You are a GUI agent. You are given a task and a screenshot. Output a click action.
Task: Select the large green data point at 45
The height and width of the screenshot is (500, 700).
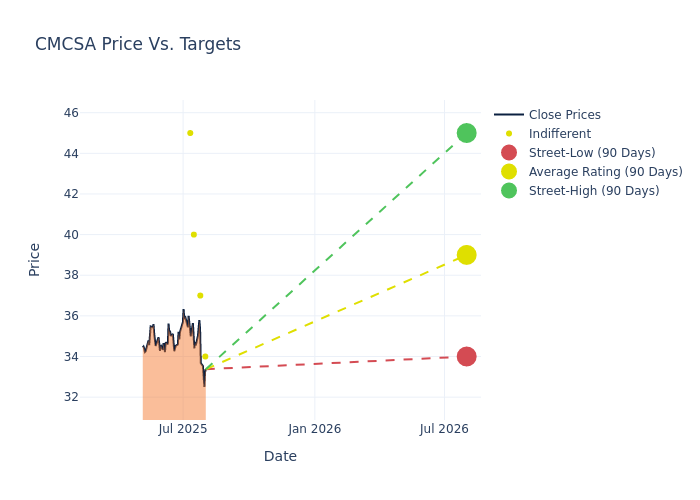point(466,133)
